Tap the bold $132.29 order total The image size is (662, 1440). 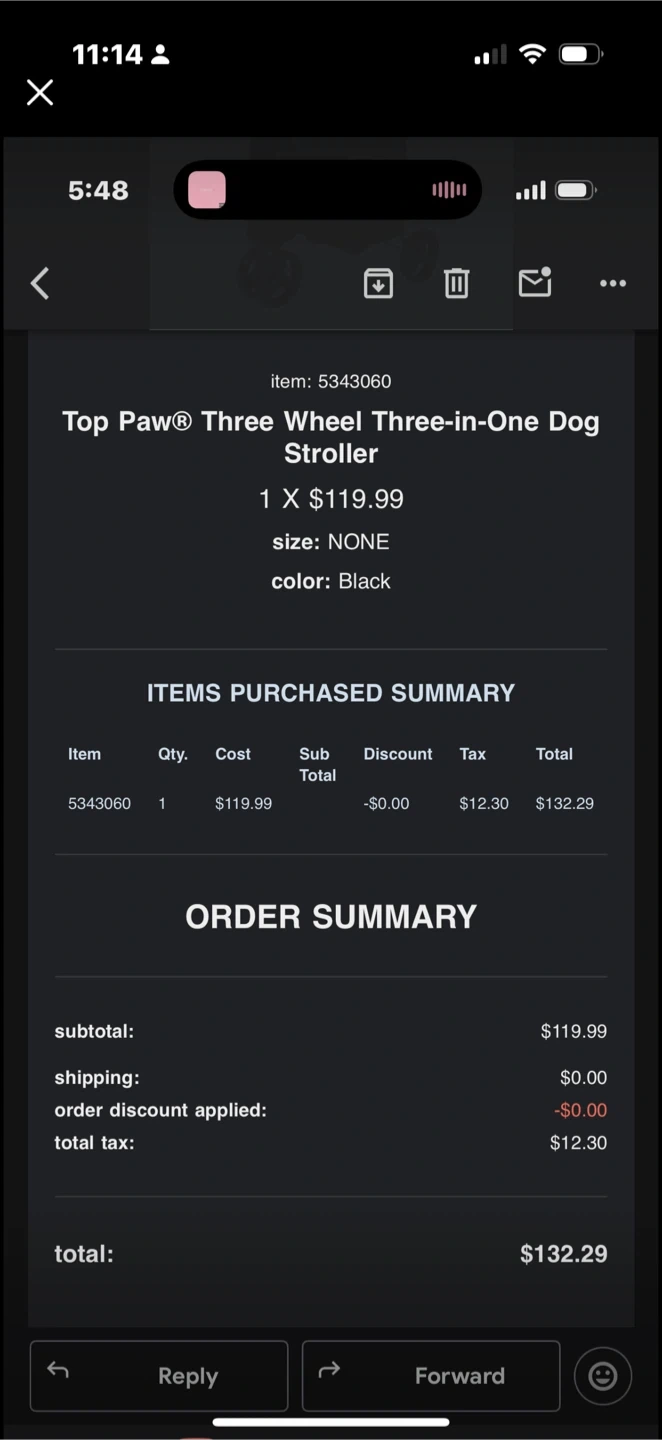(x=563, y=1254)
